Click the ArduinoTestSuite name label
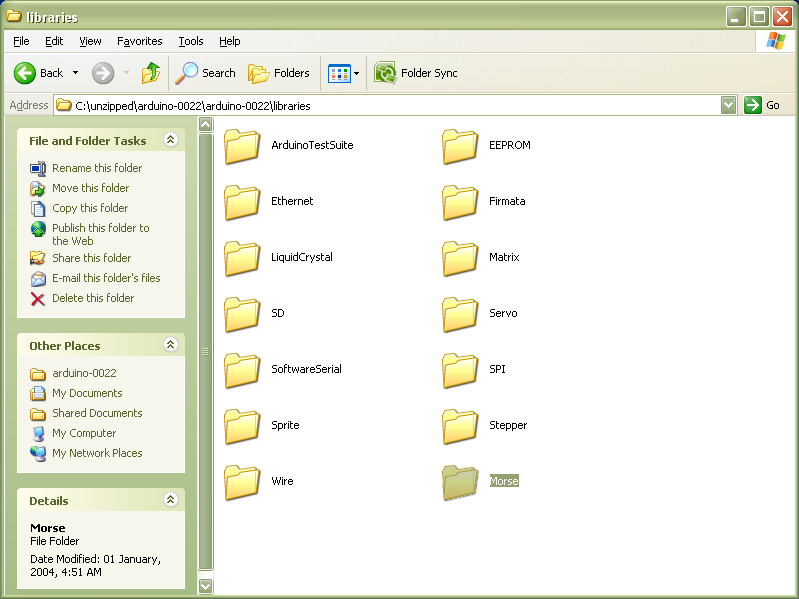Viewport: 799px width, 599px height. point(312,145)
